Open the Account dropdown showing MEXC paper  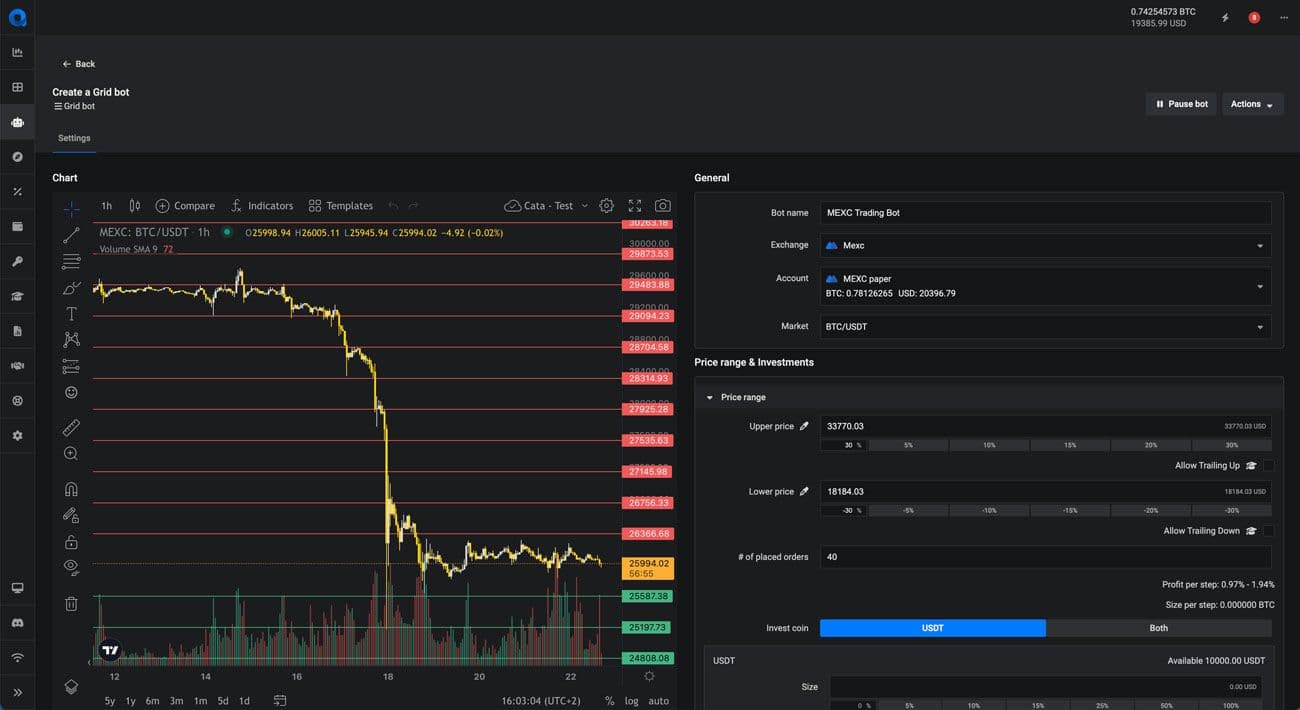tap(1045, 286)
